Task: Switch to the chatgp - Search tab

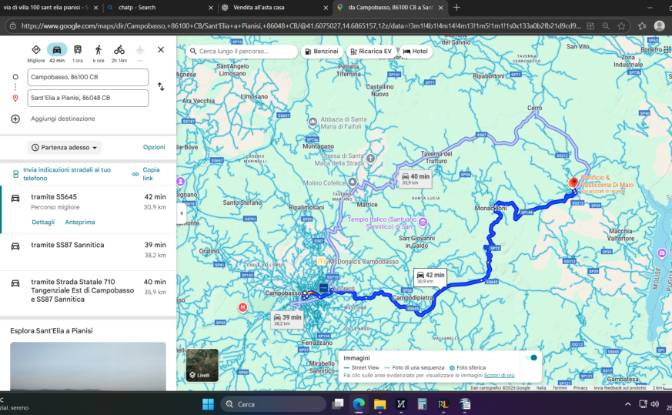Action: point(160,8)
